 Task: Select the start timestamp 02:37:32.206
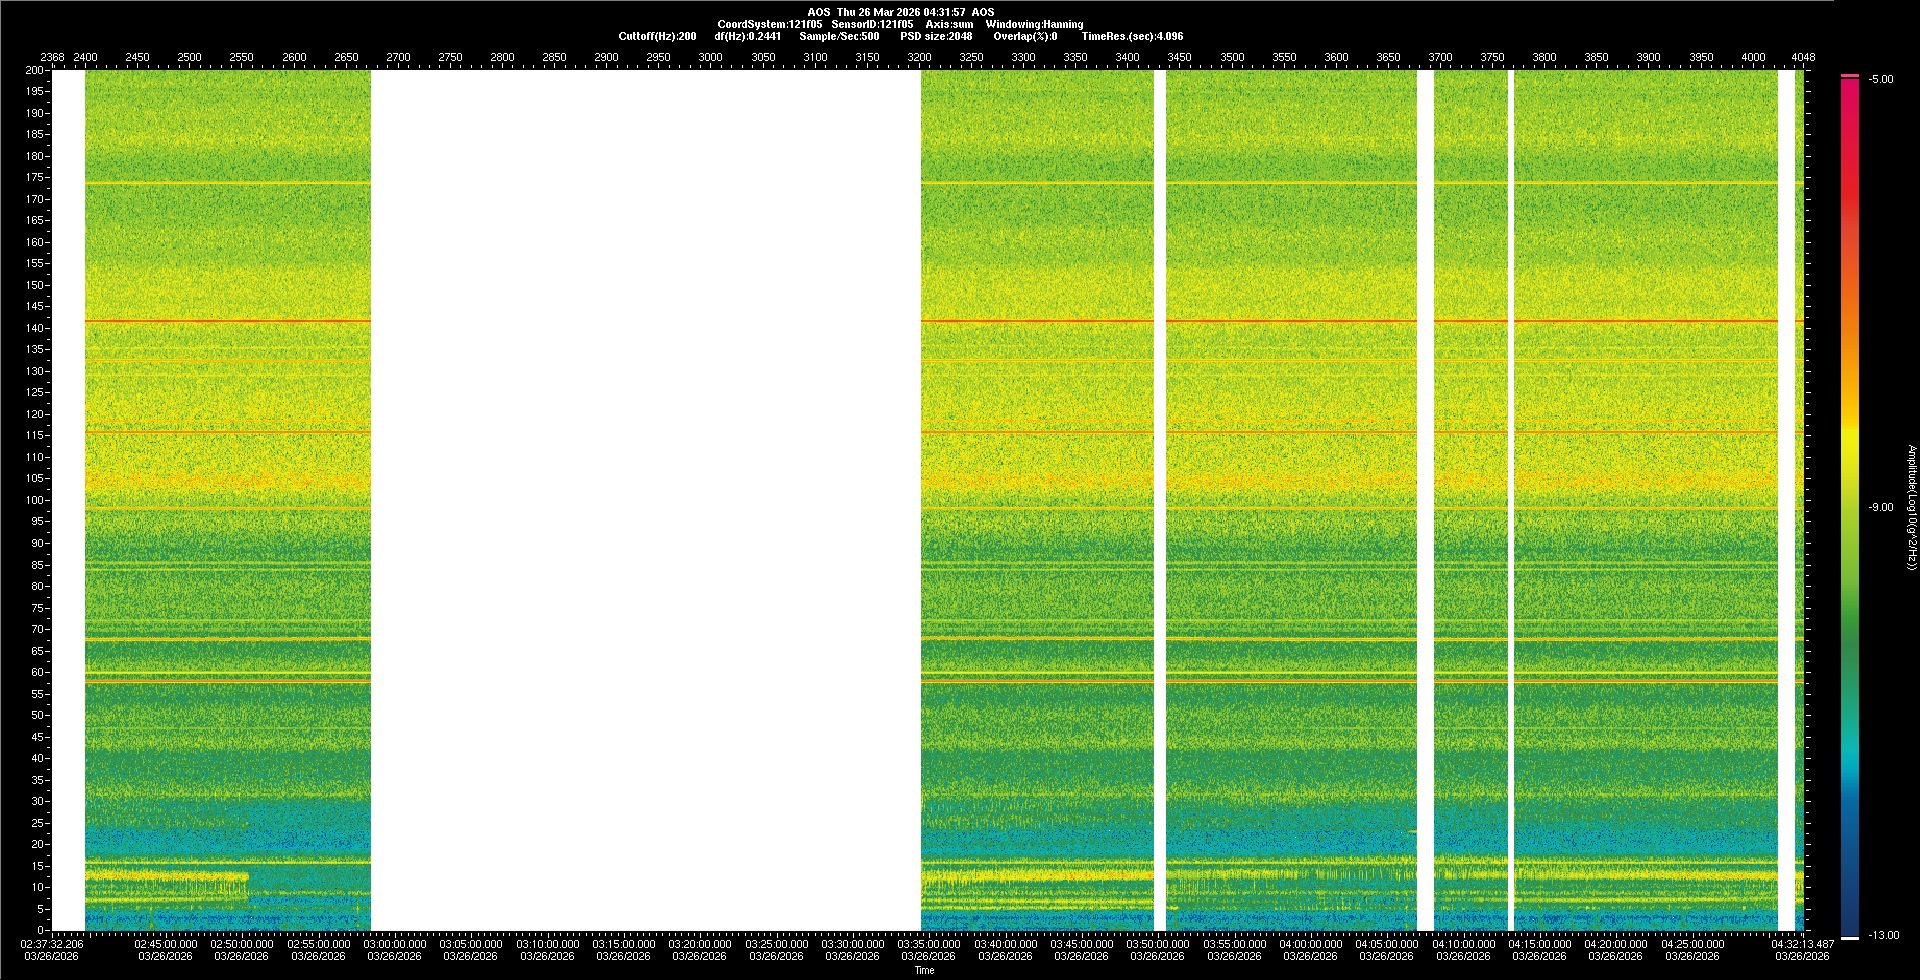(53, 944)
